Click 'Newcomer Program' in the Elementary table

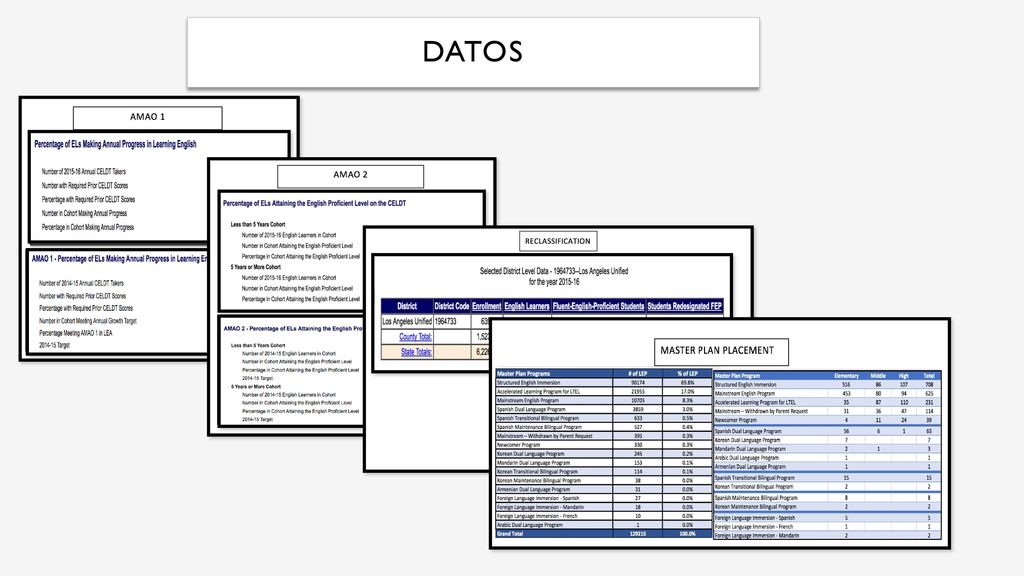(735, 421)
